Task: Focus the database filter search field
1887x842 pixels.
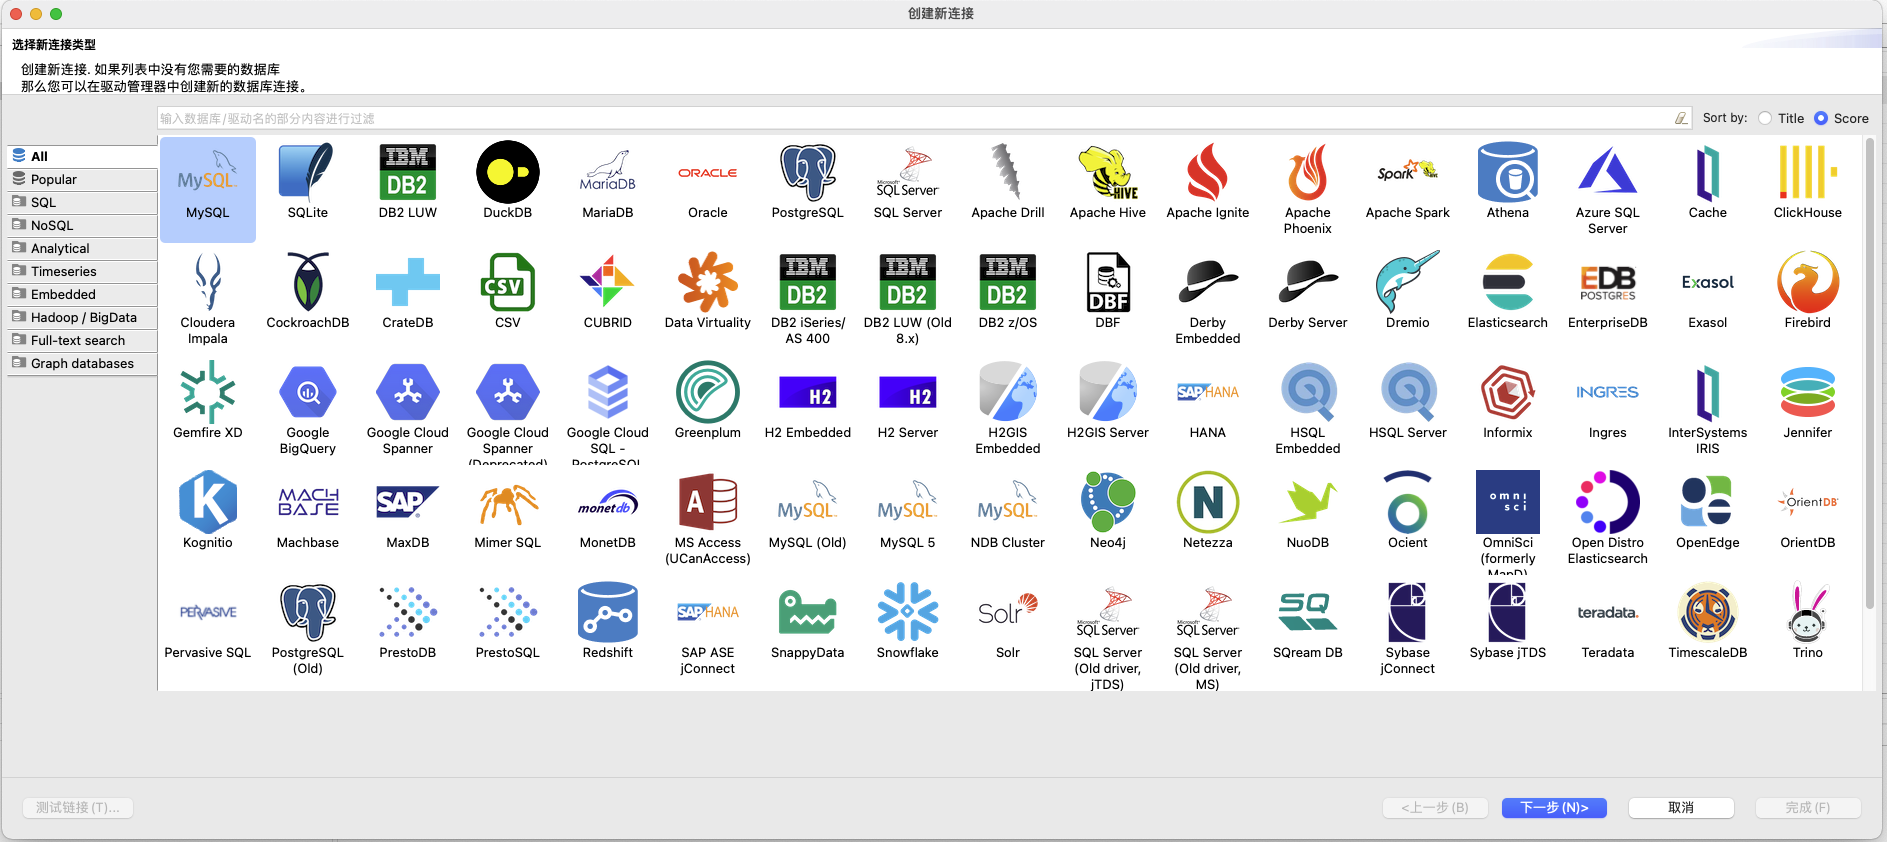Action: pos(915,118)
